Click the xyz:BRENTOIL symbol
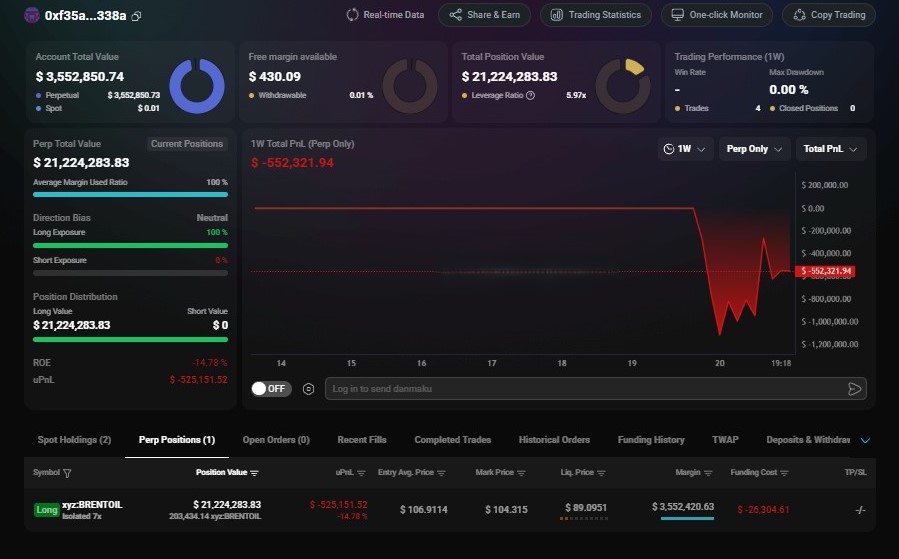This screenshot has width=899, height=559. pos(92,505)
